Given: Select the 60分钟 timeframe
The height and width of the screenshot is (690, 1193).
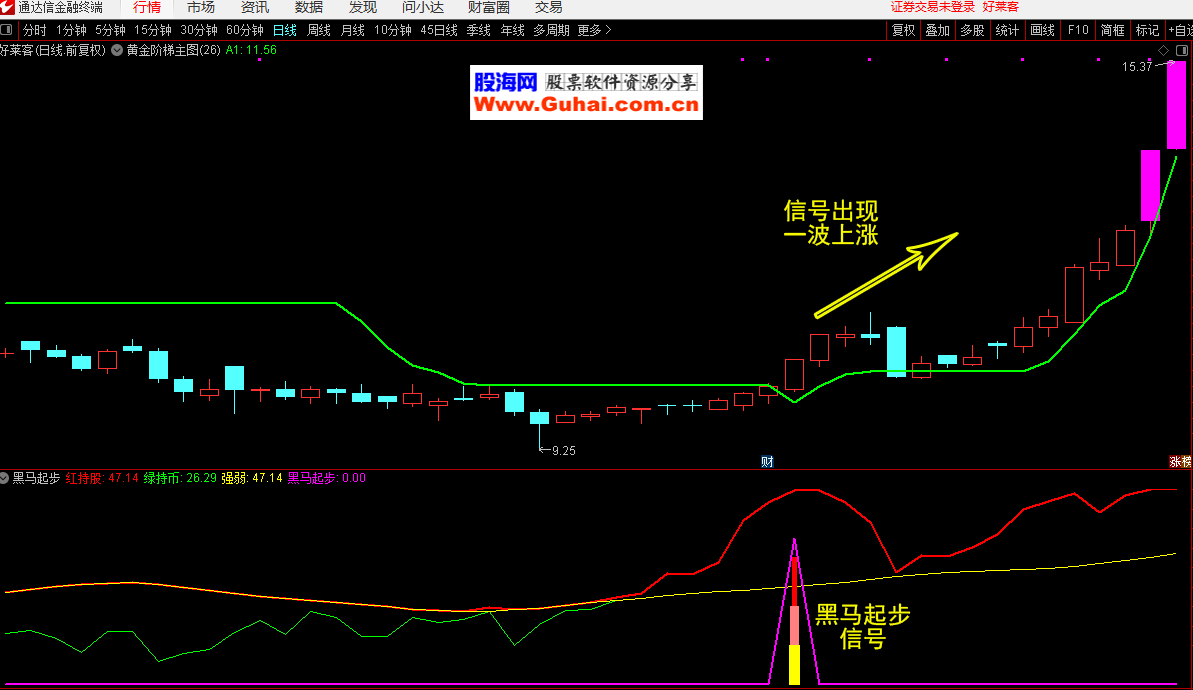Looking at the screenshot, I should [245, 30].
